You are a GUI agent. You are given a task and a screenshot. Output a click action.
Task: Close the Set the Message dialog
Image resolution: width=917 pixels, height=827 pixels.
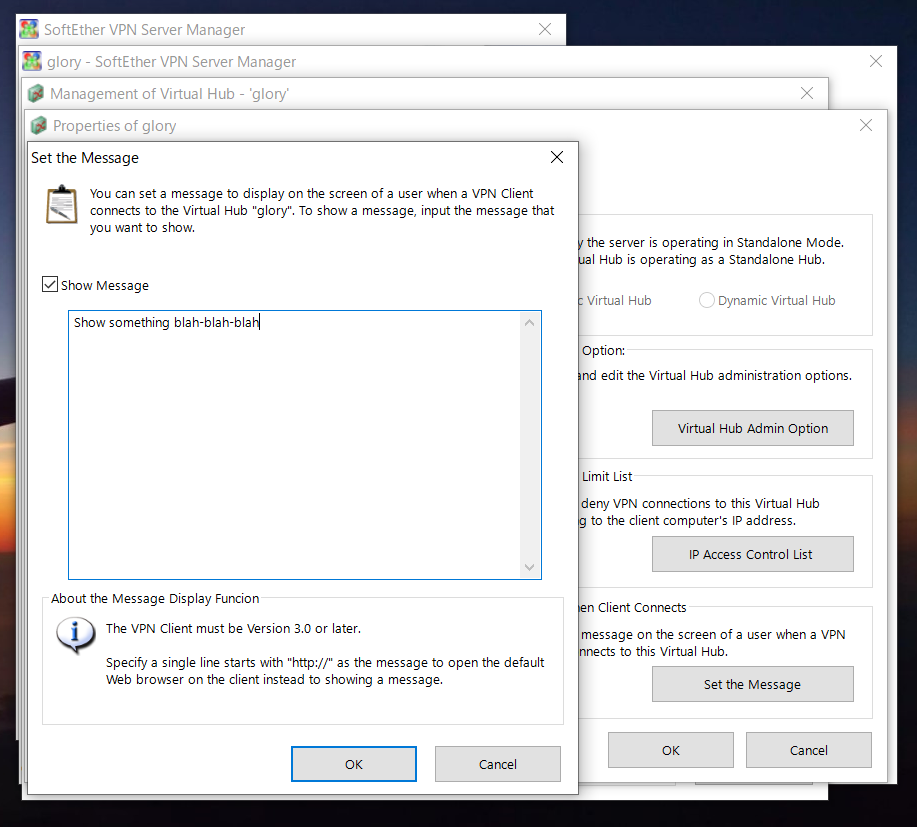click(557, 157)
